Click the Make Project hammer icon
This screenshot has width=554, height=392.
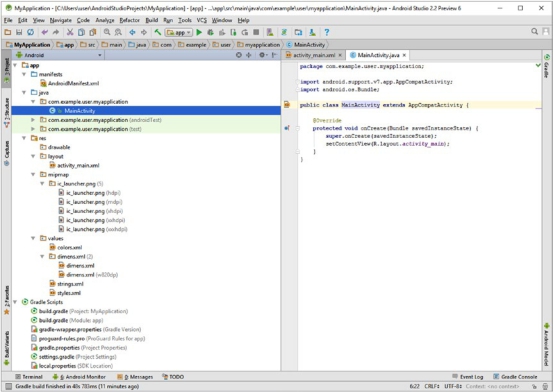pyautogui.click(x=158, y=33)
